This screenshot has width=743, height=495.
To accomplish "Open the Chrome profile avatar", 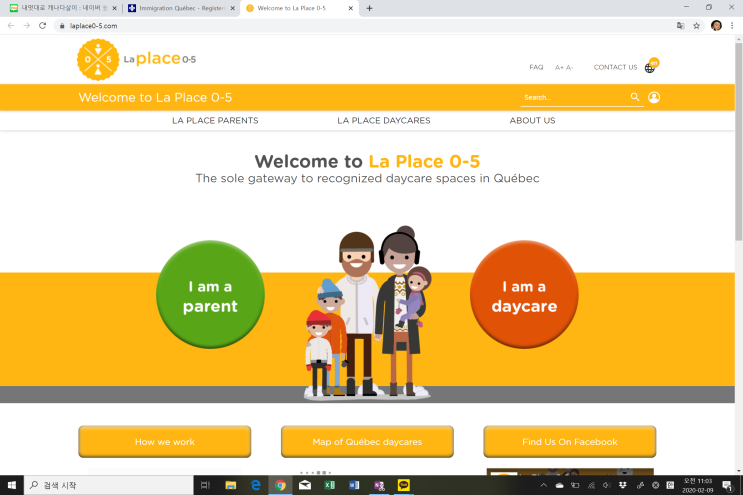I will click(716, 26).
